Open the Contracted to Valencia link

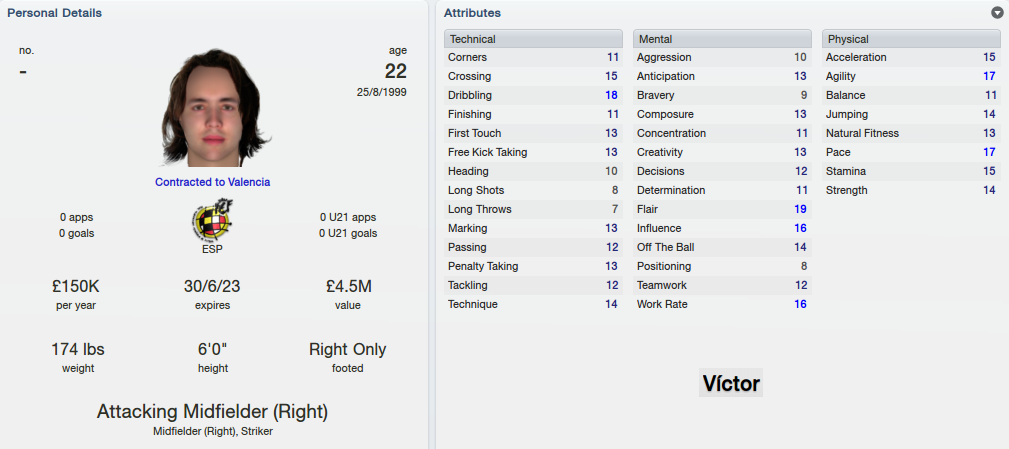(x=212, y=182)
